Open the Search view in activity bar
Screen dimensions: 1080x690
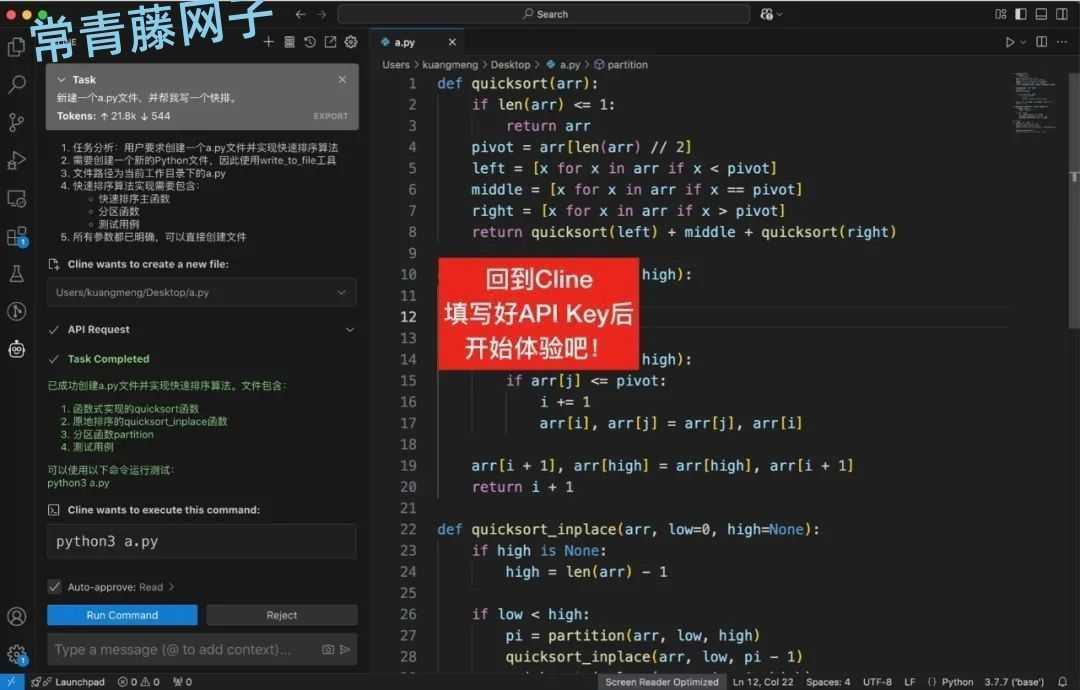click(x=17, y=84)
